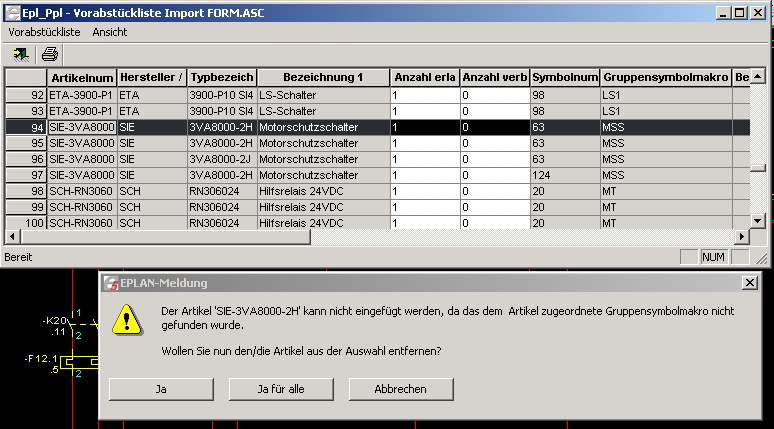Click NUM indicator in status bar
This screenshot has height=429, width=774.
713,257
